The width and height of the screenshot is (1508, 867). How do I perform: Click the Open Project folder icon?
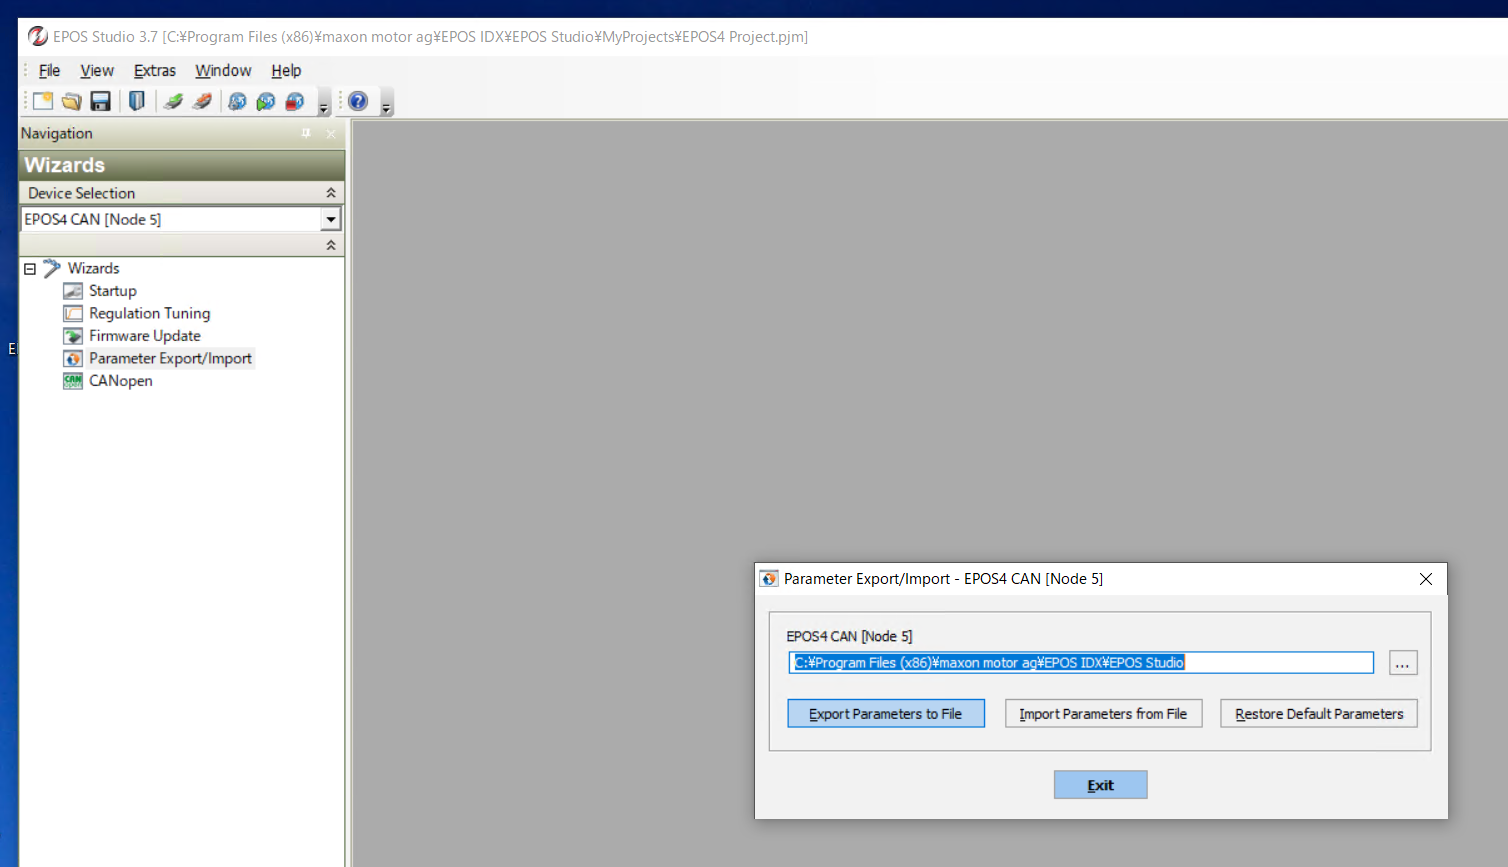(71, 101)
